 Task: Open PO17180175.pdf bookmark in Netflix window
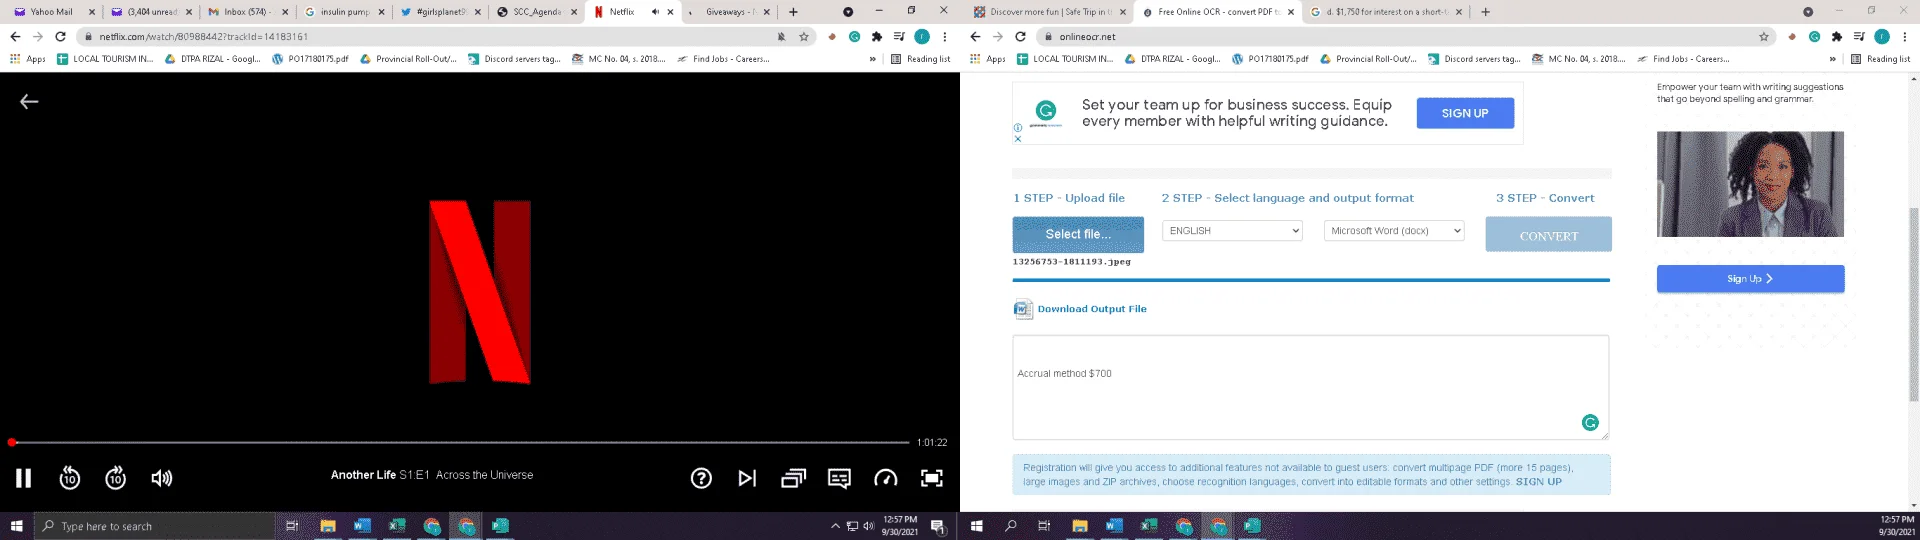(310, 59)
